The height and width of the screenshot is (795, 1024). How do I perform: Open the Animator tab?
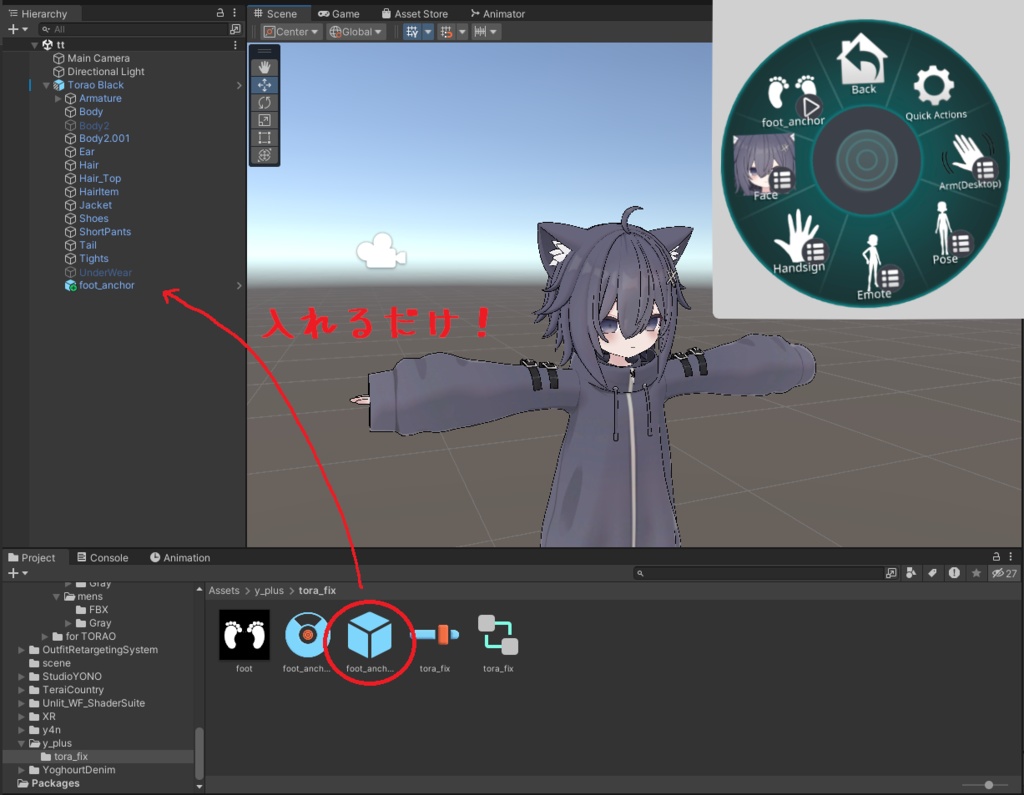[x=498, y=14]
